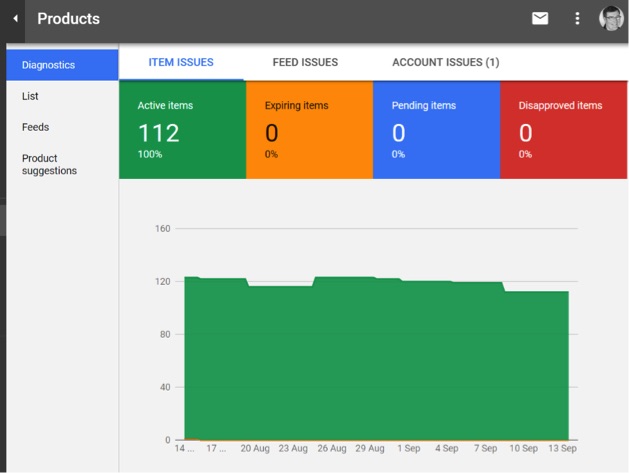Open the mail notifications icon

(540, 18)
